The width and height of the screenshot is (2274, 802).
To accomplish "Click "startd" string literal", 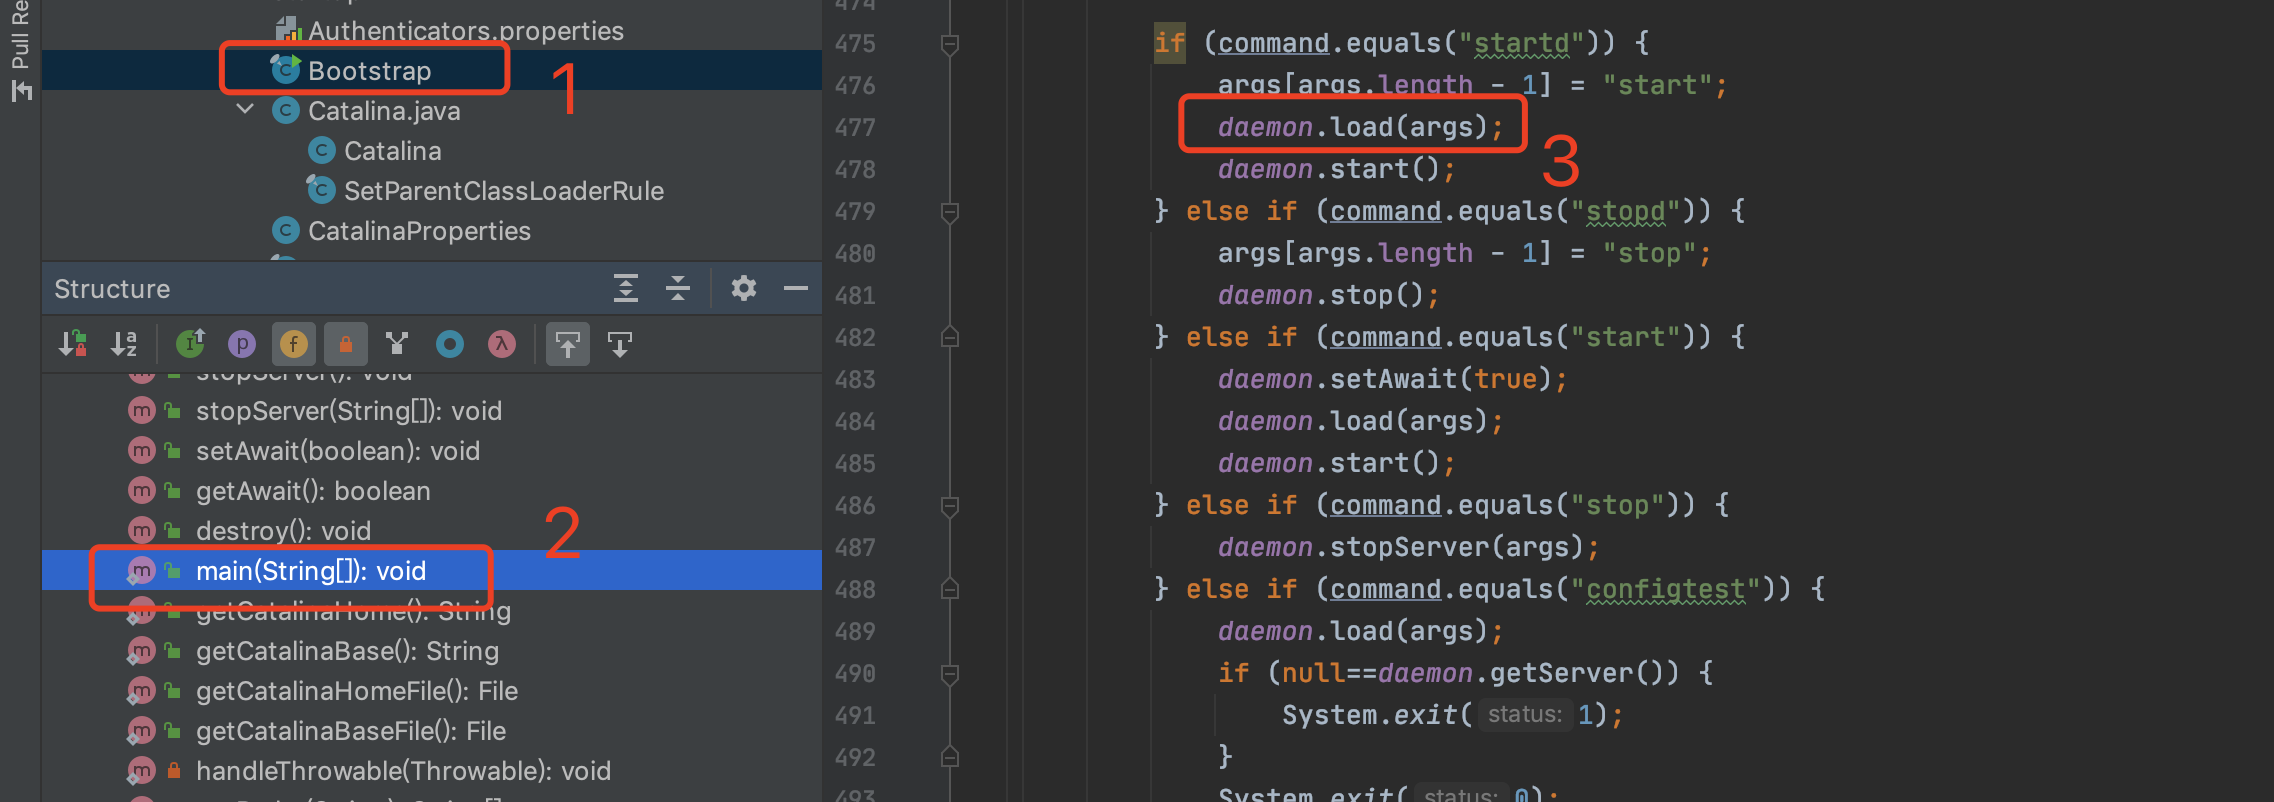I will pyautogui.click(x=1521, y=43).
